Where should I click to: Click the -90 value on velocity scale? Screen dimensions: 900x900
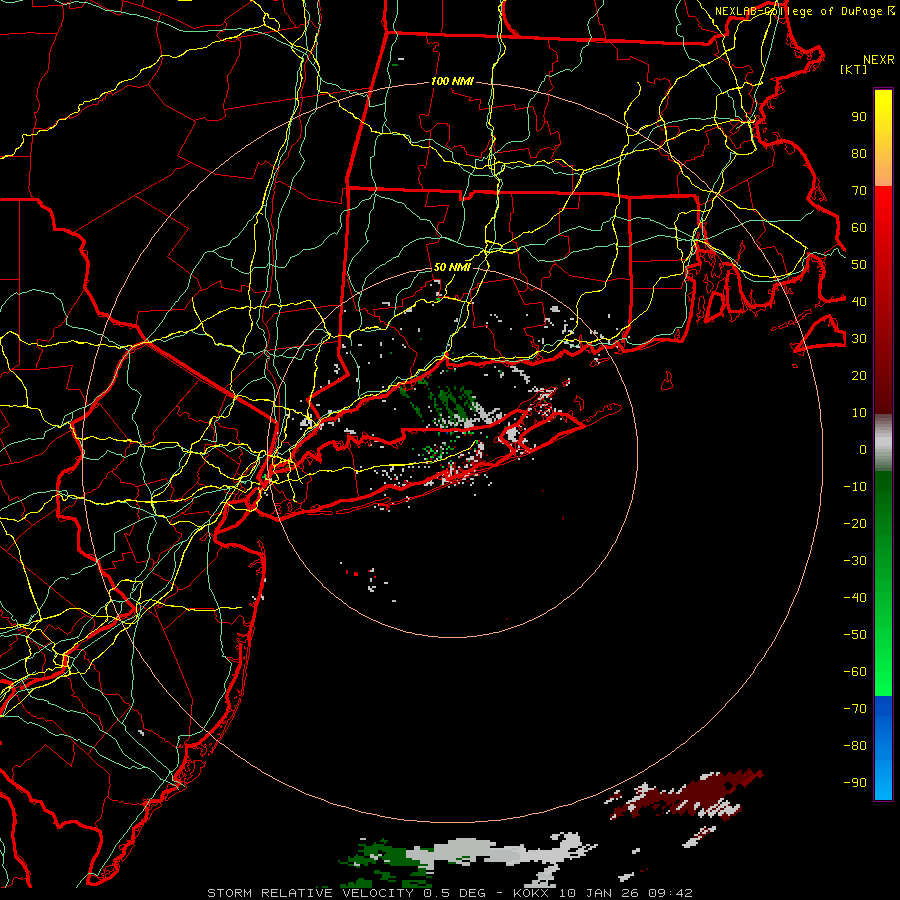point(855,782)
